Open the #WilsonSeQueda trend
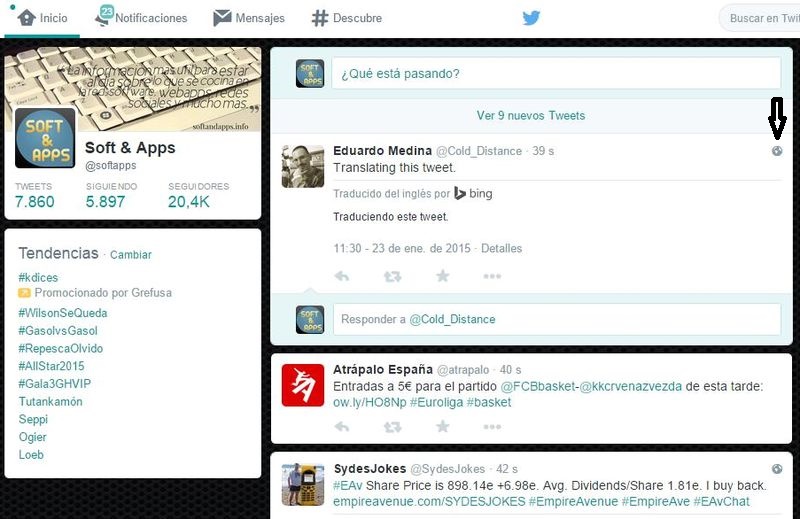Viewport: 800px width, 519px height. (x=63, y=313)
